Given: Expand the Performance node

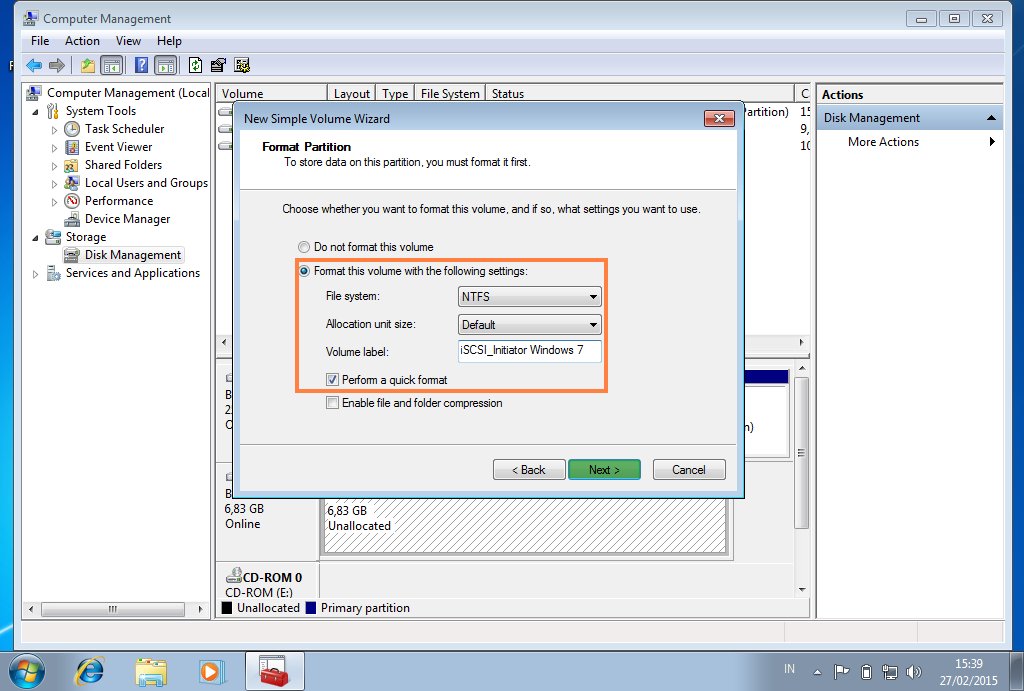Looking at the screenshot, I should pos(54,202).
